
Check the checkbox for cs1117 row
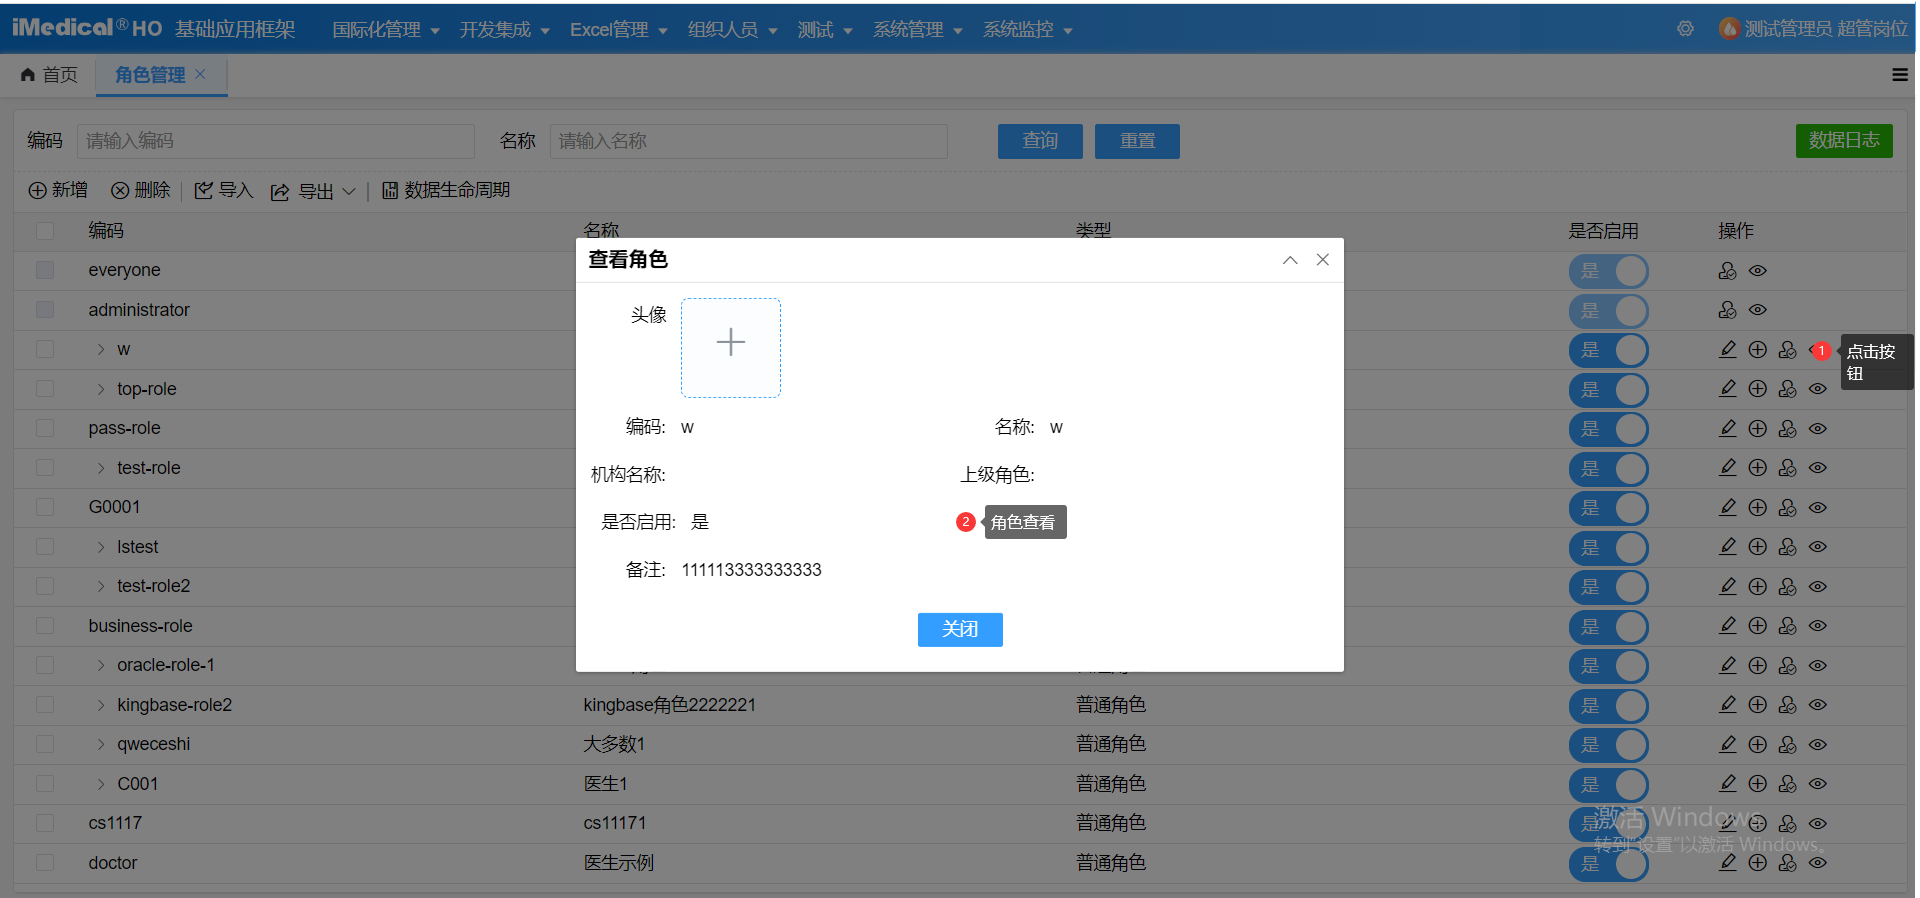click(45, 823)
